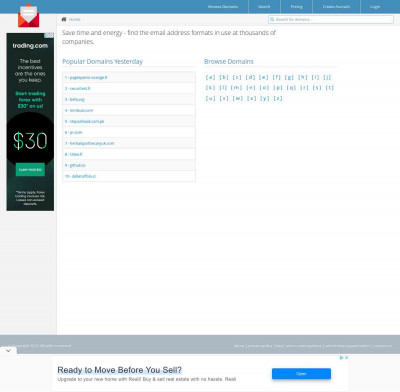The image size is (400, 392).
Task: Browse domains starting with [e]
Action: 264,77
